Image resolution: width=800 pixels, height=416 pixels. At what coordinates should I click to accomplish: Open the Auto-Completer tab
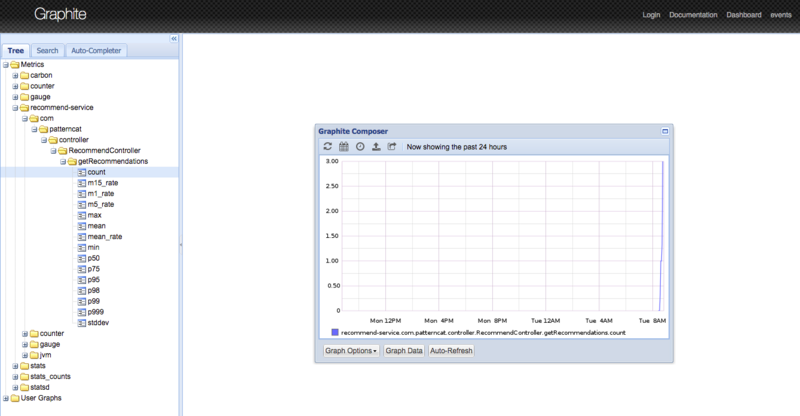point(96,51)
